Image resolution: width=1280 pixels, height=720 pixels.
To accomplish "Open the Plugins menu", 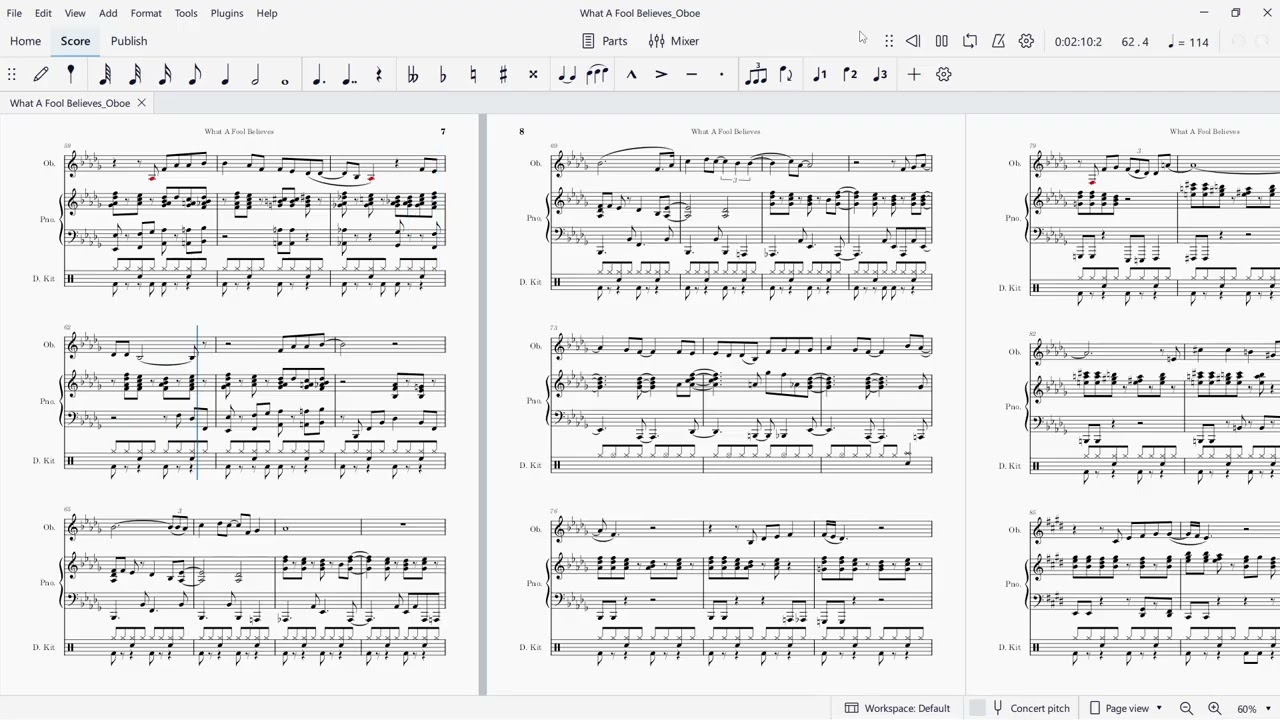I will coord(227,13).
